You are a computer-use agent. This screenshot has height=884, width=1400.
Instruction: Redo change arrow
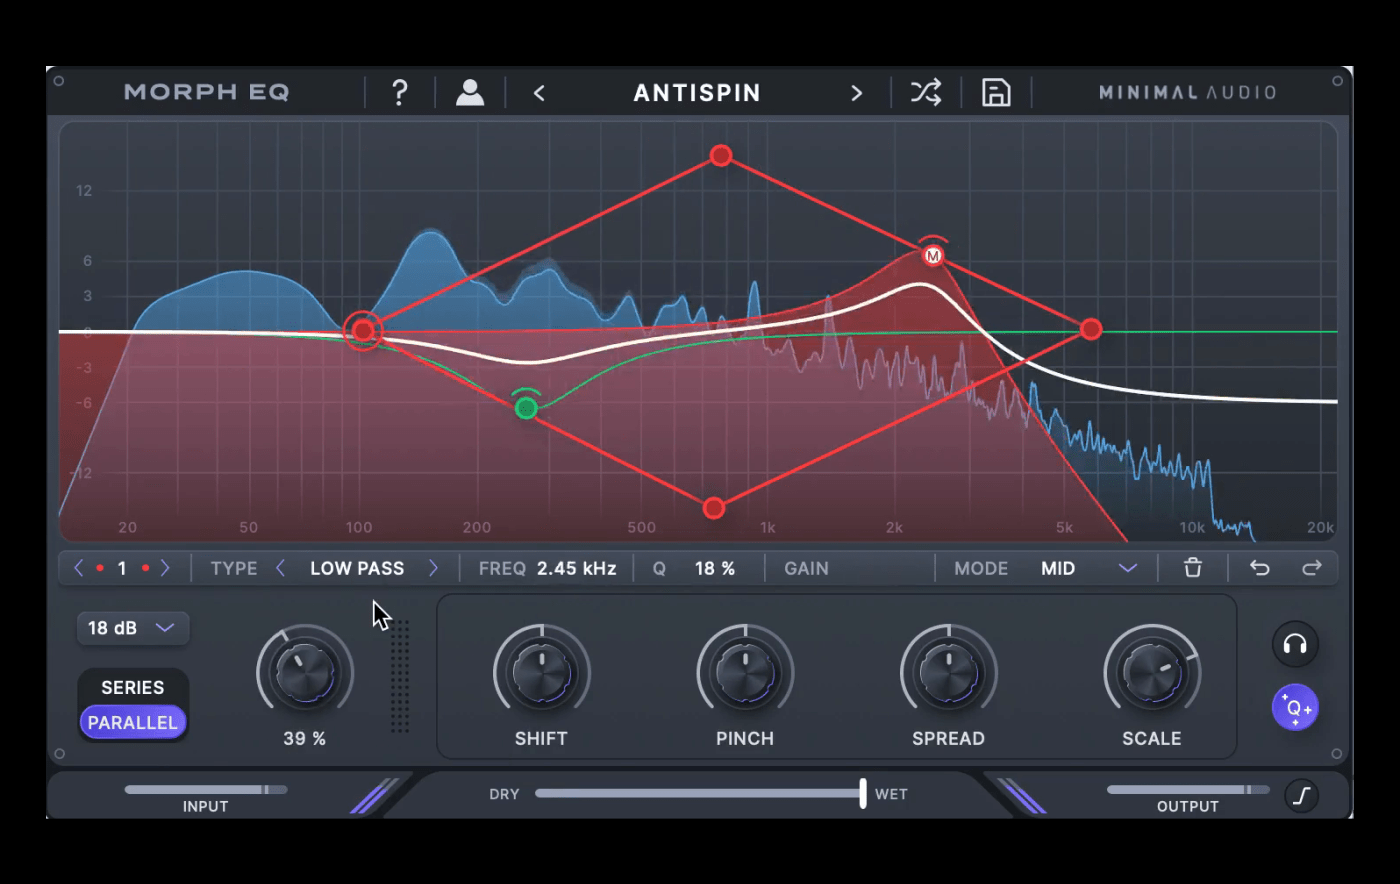click(x=1312, y=568)
